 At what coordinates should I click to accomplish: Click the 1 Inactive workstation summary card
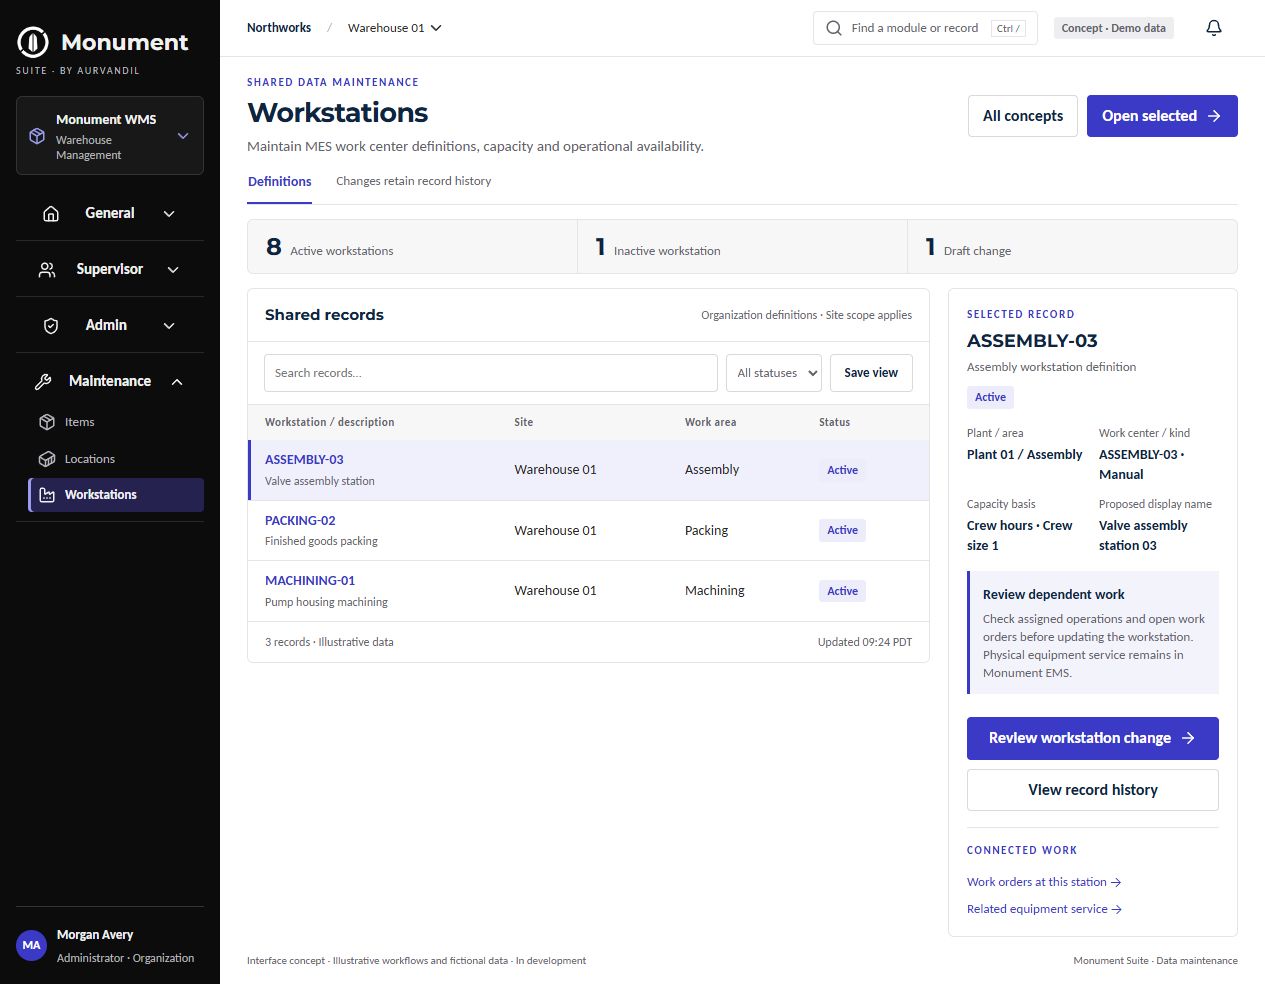(x=743, y=247)
